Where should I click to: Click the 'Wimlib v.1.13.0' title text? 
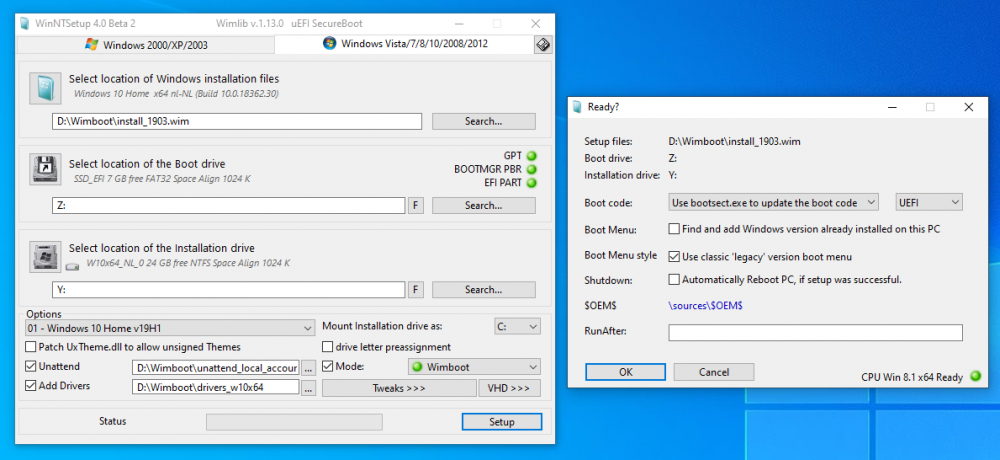point(251,24)
